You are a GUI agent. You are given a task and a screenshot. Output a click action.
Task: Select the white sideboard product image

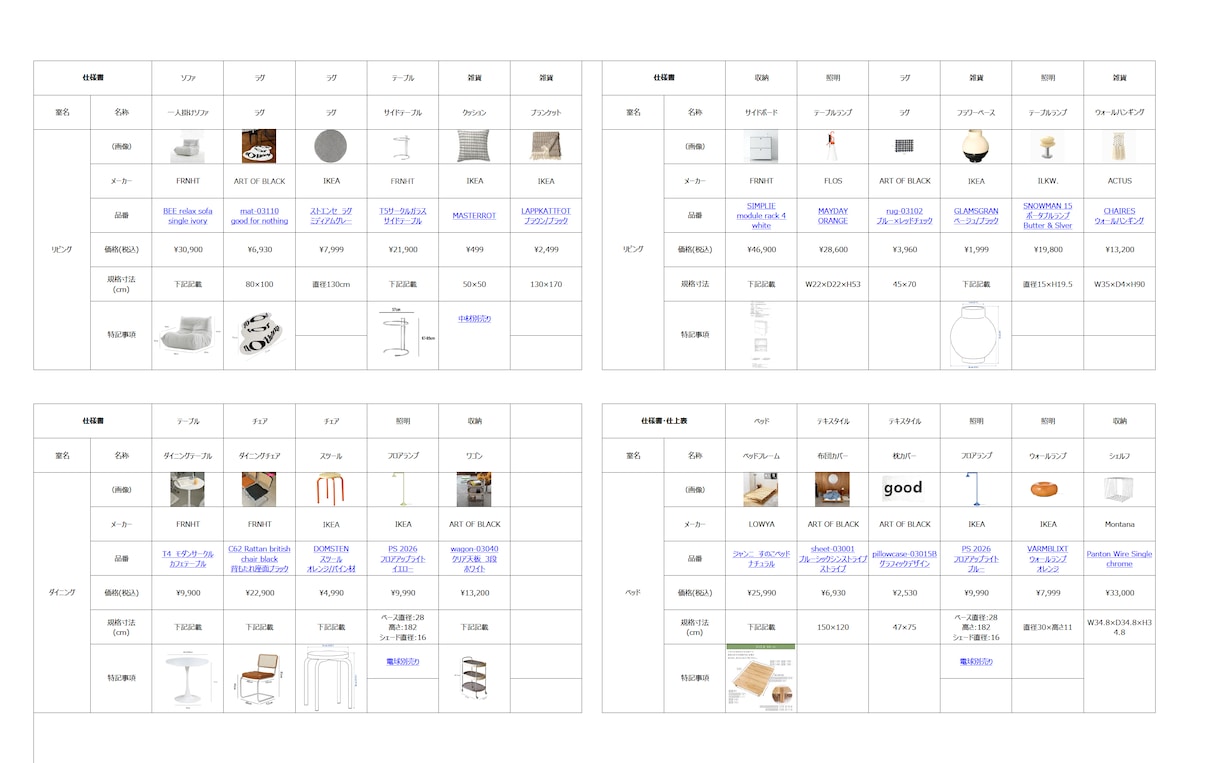click(x=761, y=147)
